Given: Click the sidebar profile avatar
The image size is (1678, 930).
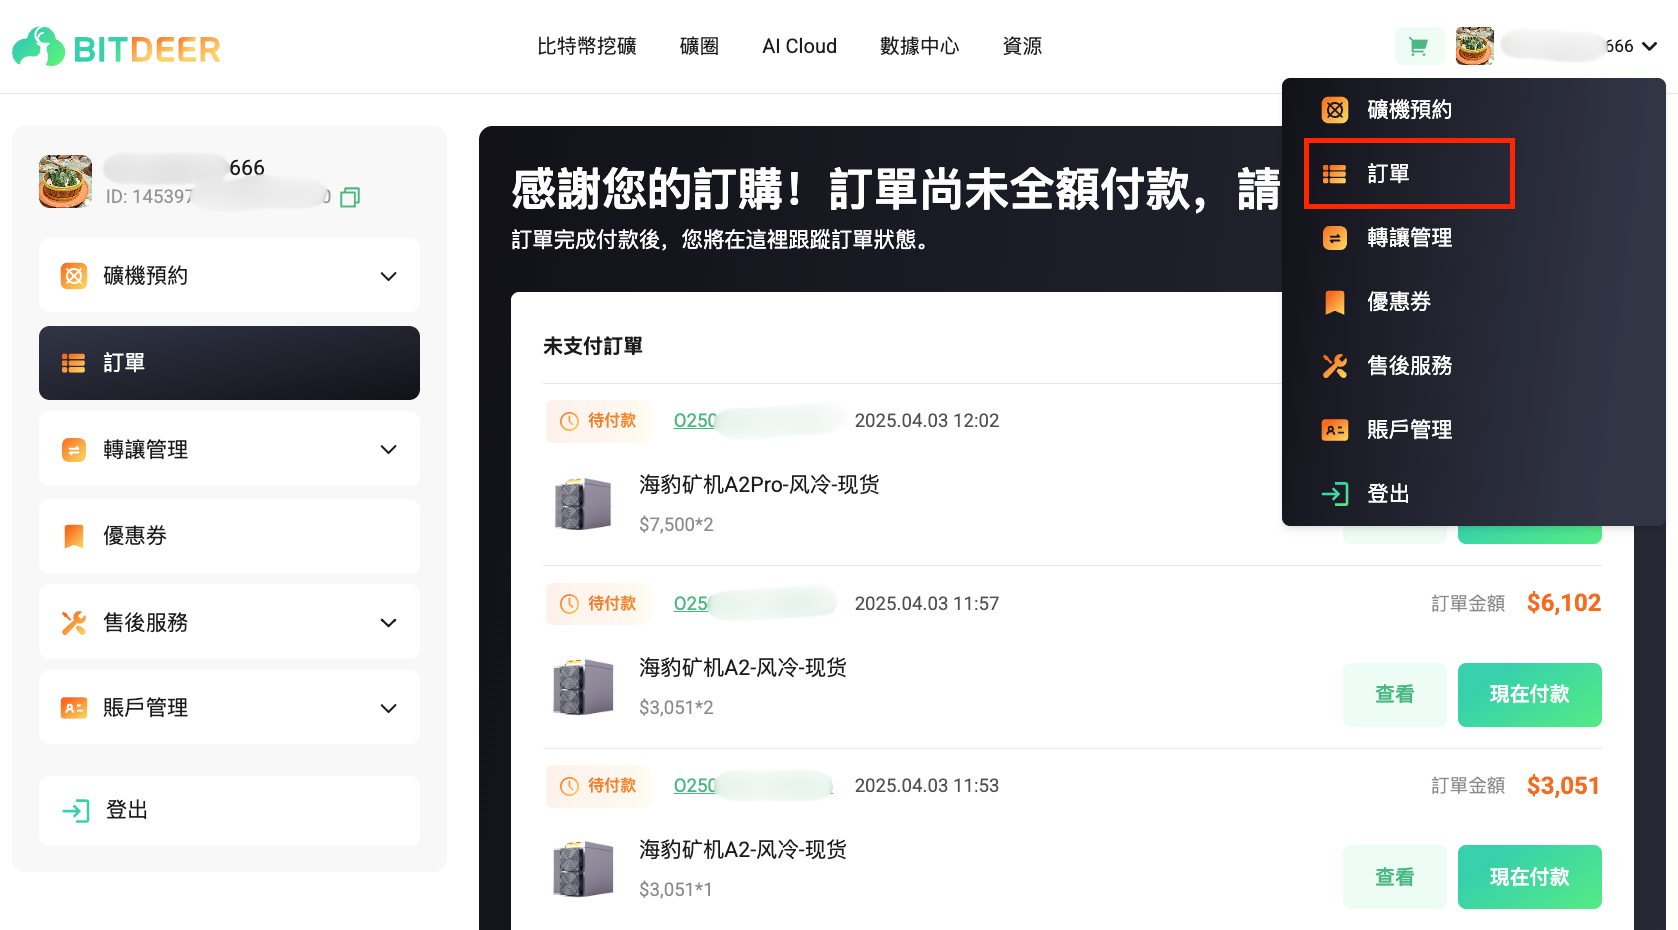Looking at the screenshot, I should [x=65, y=181].
